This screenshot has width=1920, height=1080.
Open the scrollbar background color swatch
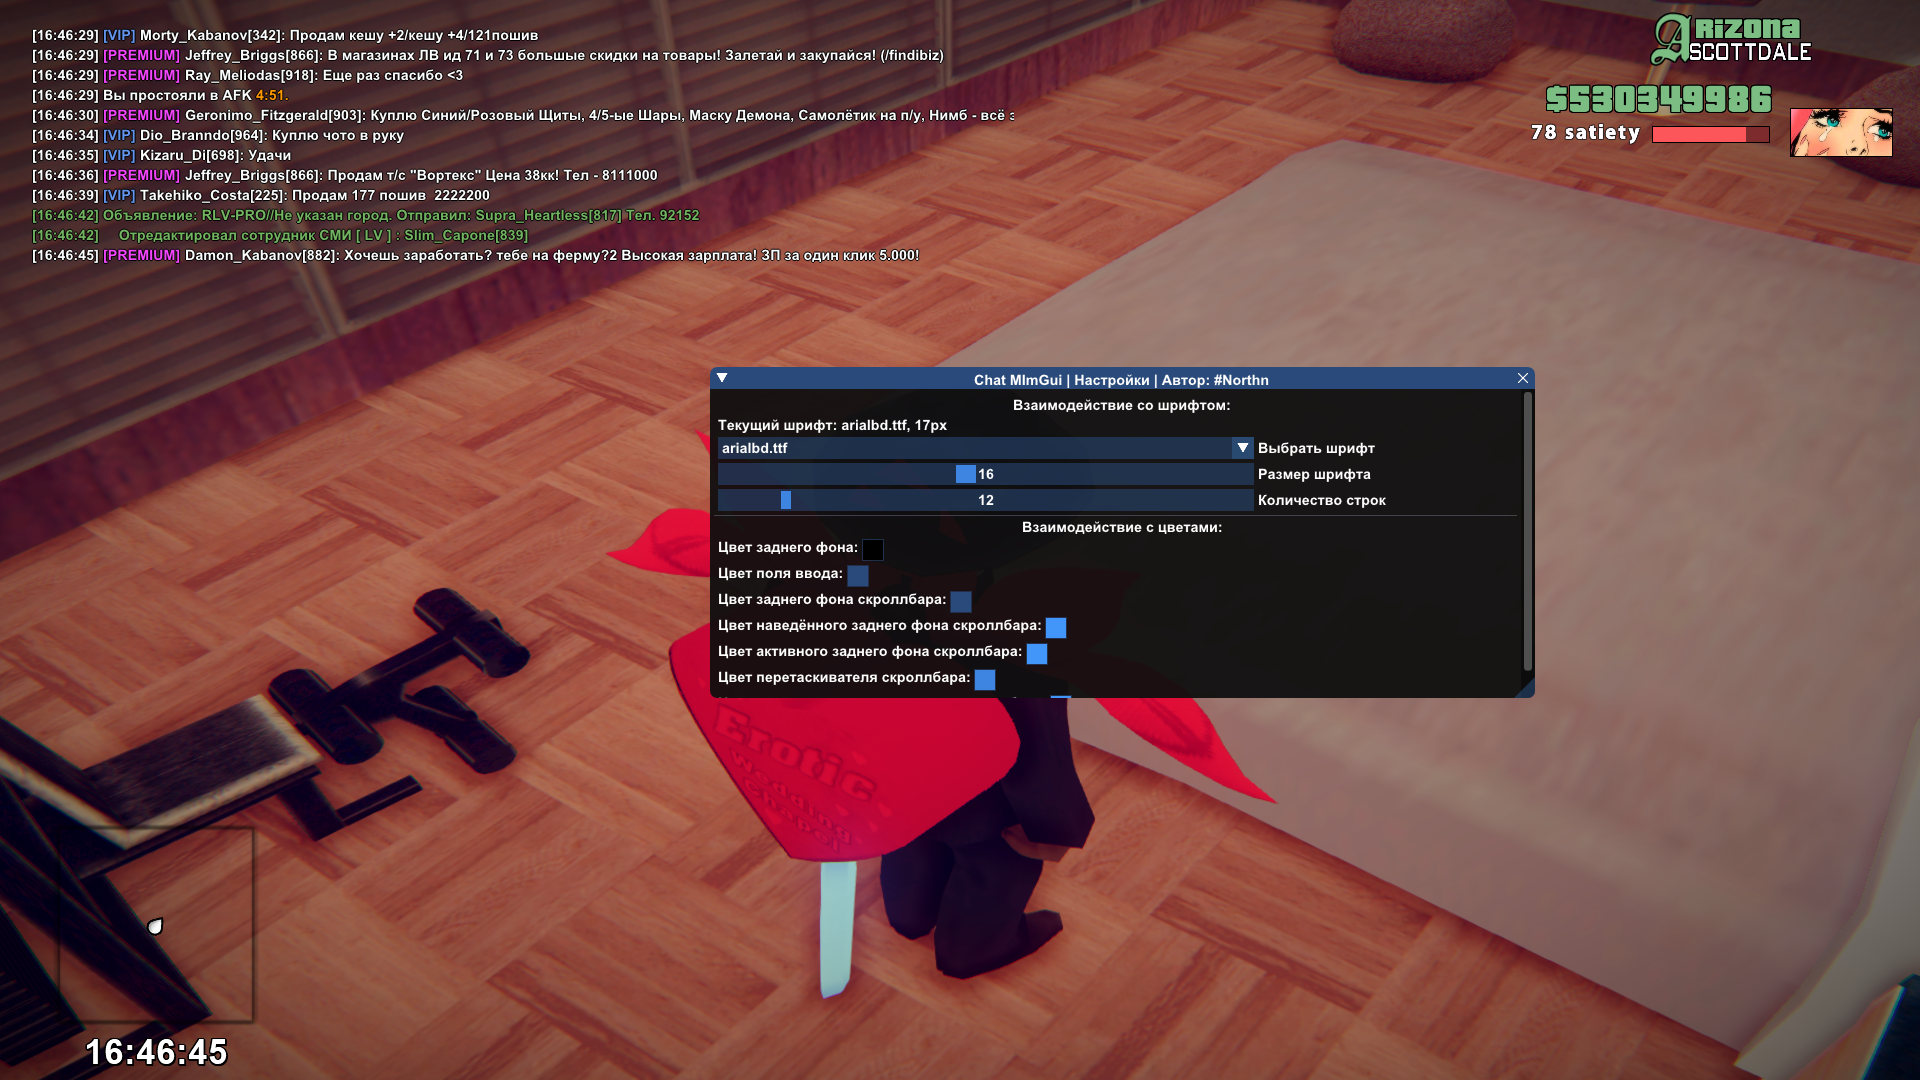pos(961,601)
